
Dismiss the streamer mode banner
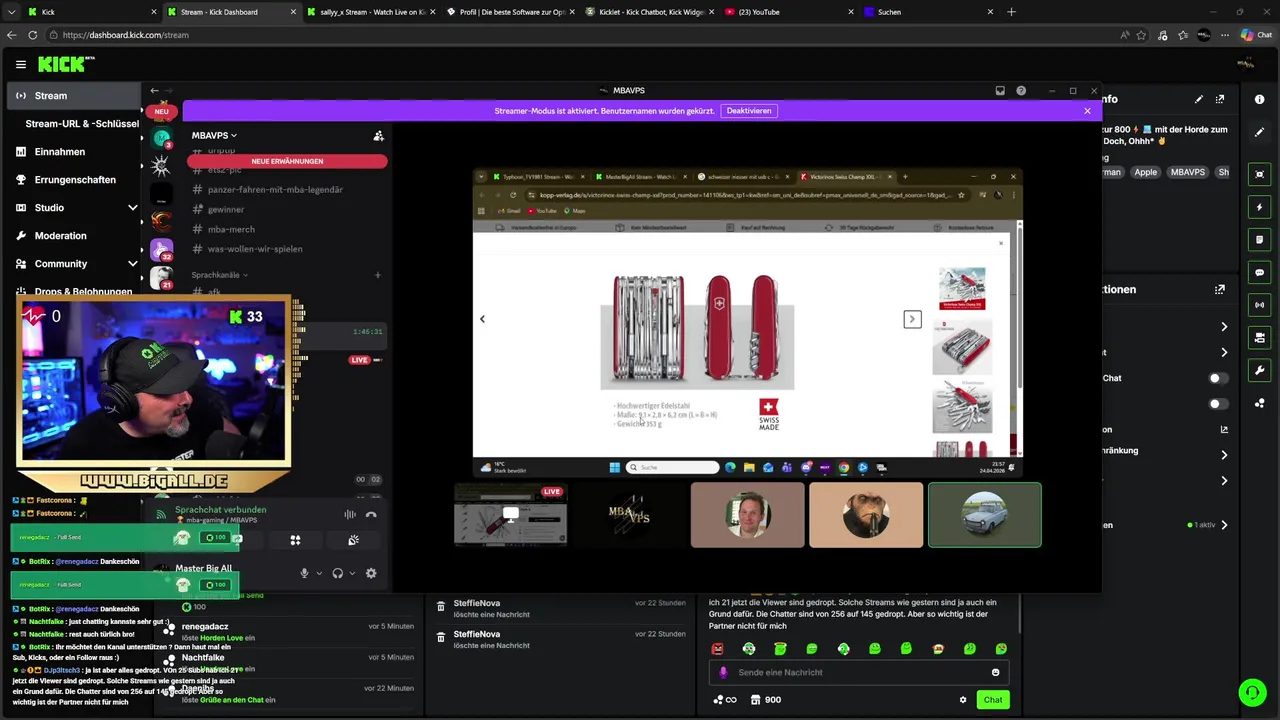(x=1087, y=111)
